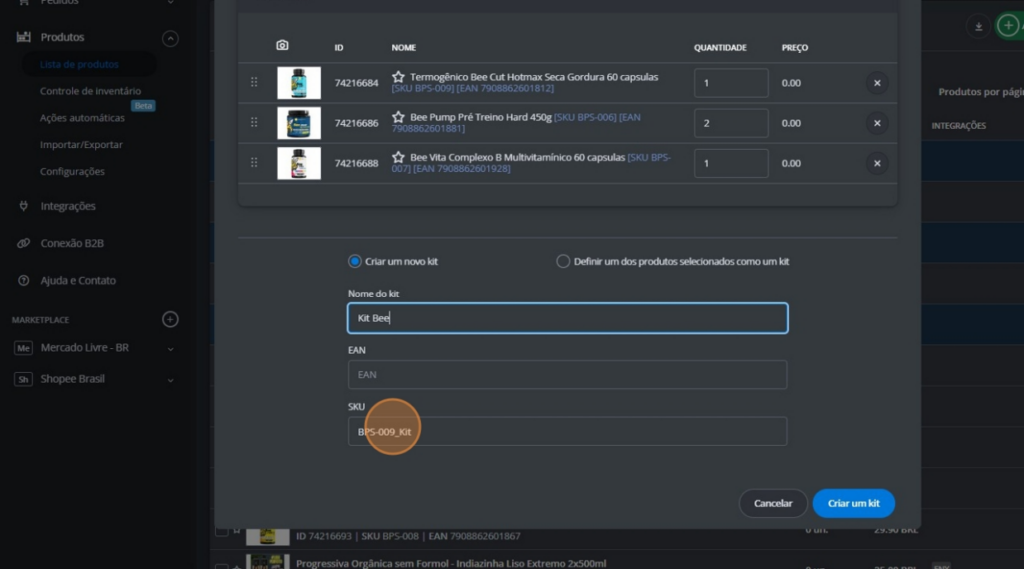Edit quantity for Bee Vita Complexo B

[731, 163]
